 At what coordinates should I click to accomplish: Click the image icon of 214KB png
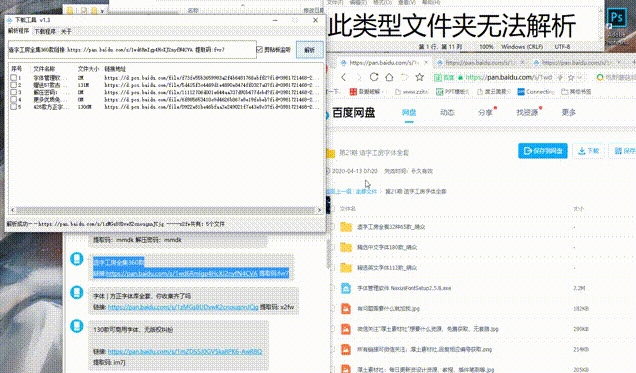tap(346, 349)
